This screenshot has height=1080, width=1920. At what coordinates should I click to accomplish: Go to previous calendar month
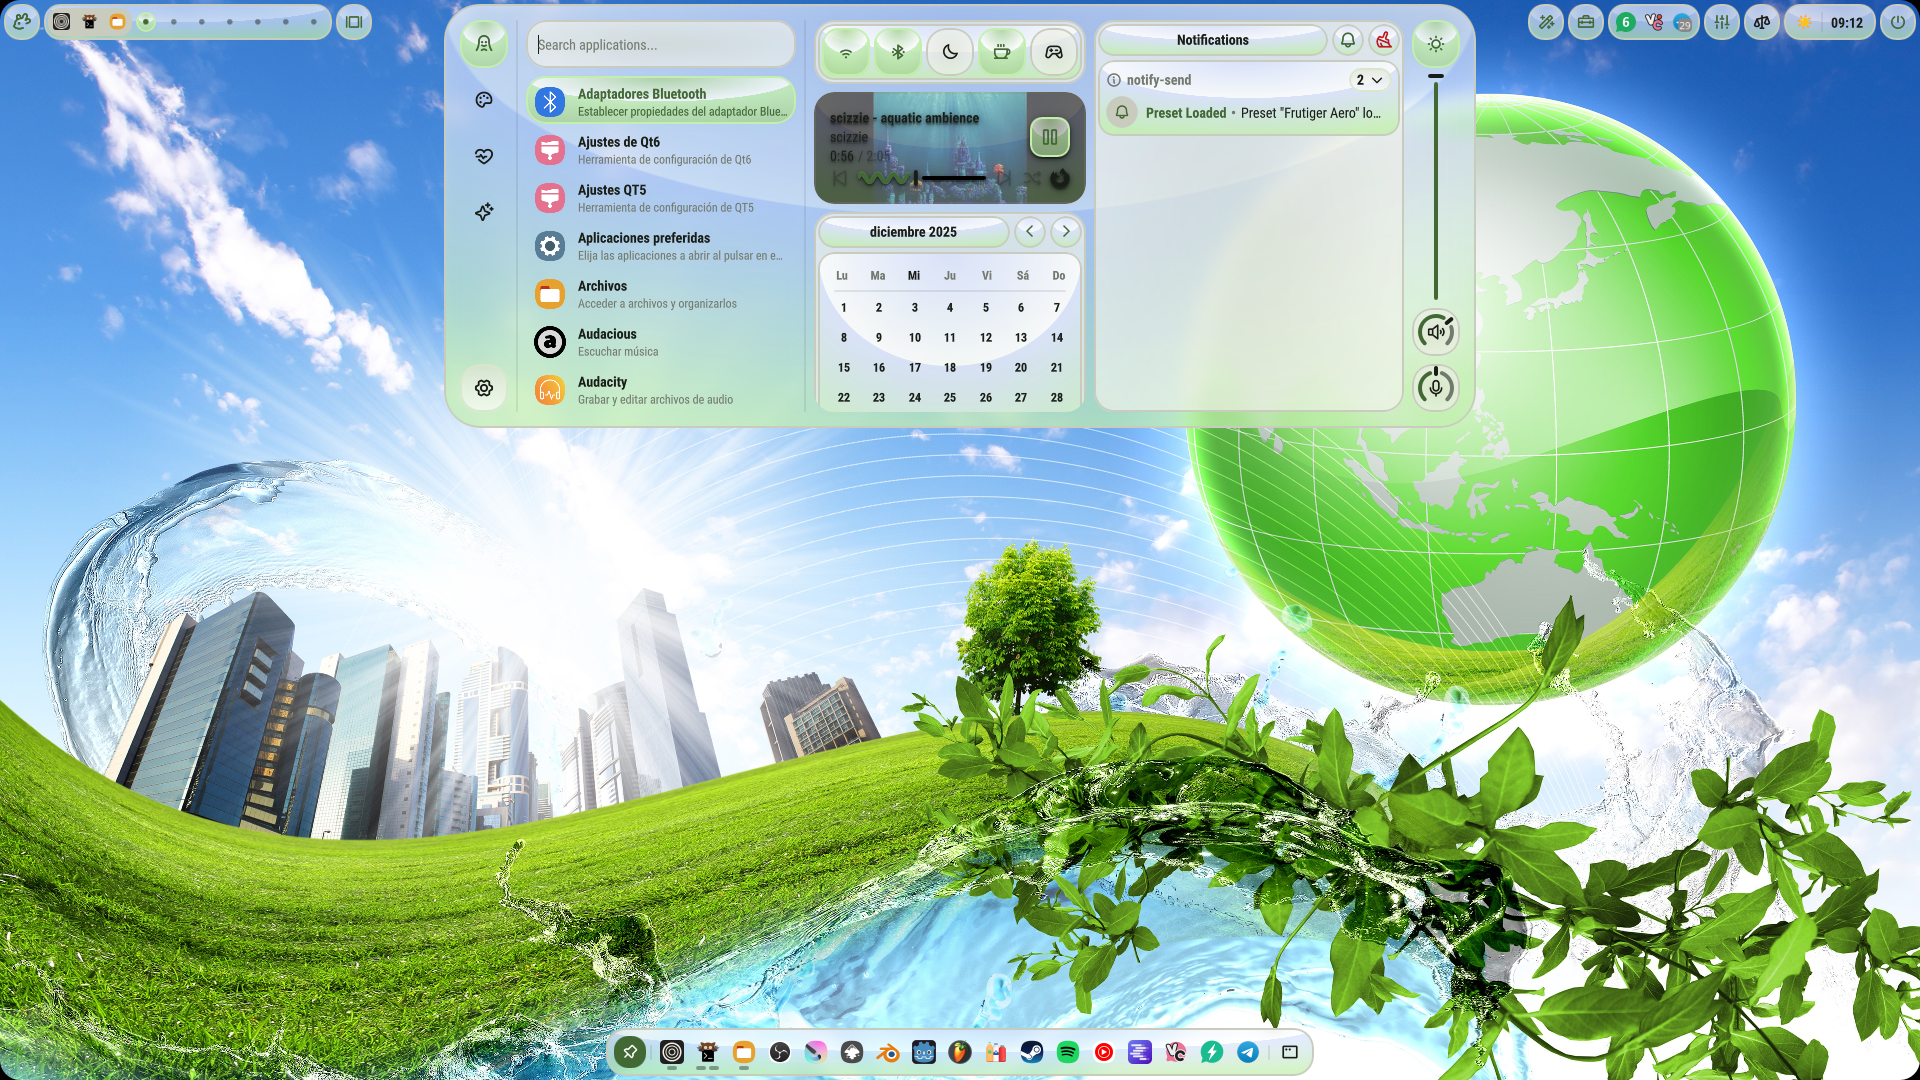[1030, 231]
